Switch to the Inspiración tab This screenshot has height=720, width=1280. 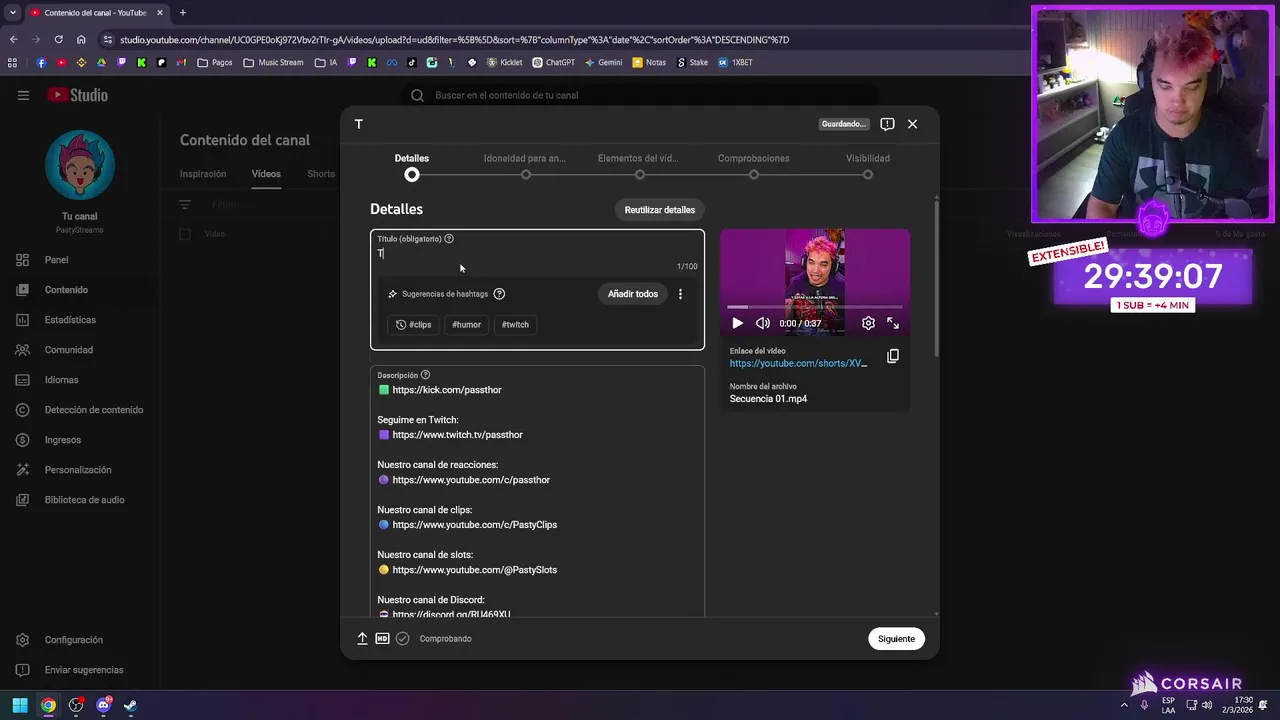coord(203,174)
